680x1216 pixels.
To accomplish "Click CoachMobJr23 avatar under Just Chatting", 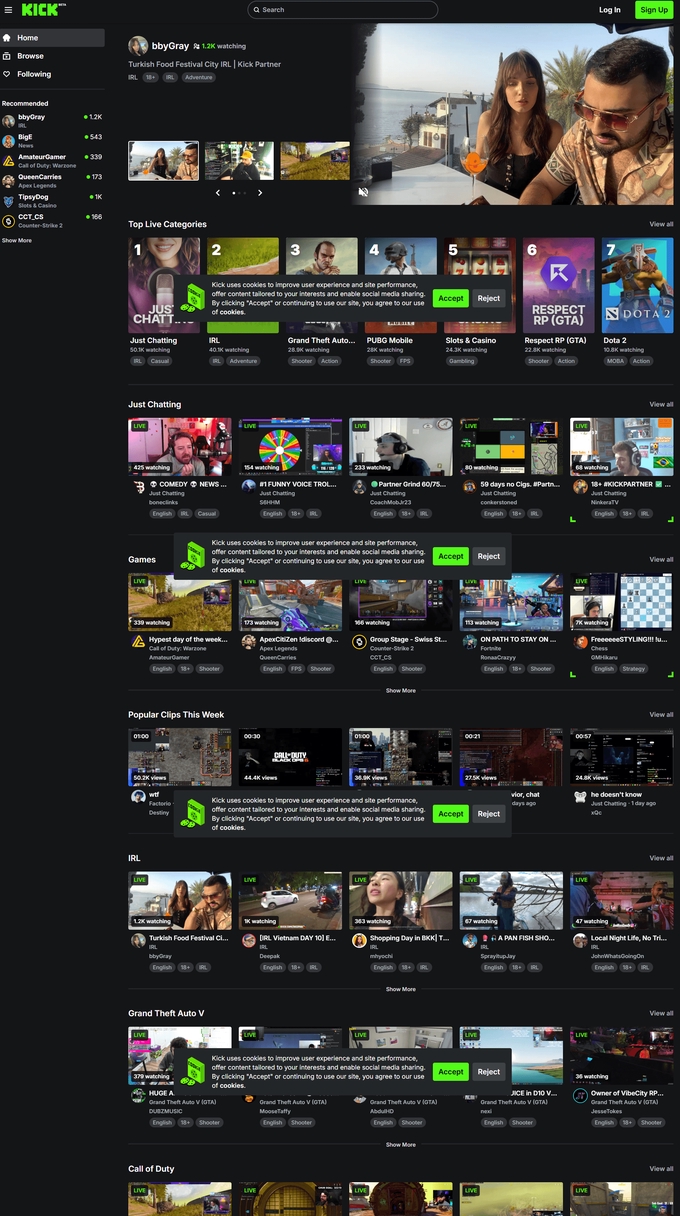I will (x=359, y=486).
